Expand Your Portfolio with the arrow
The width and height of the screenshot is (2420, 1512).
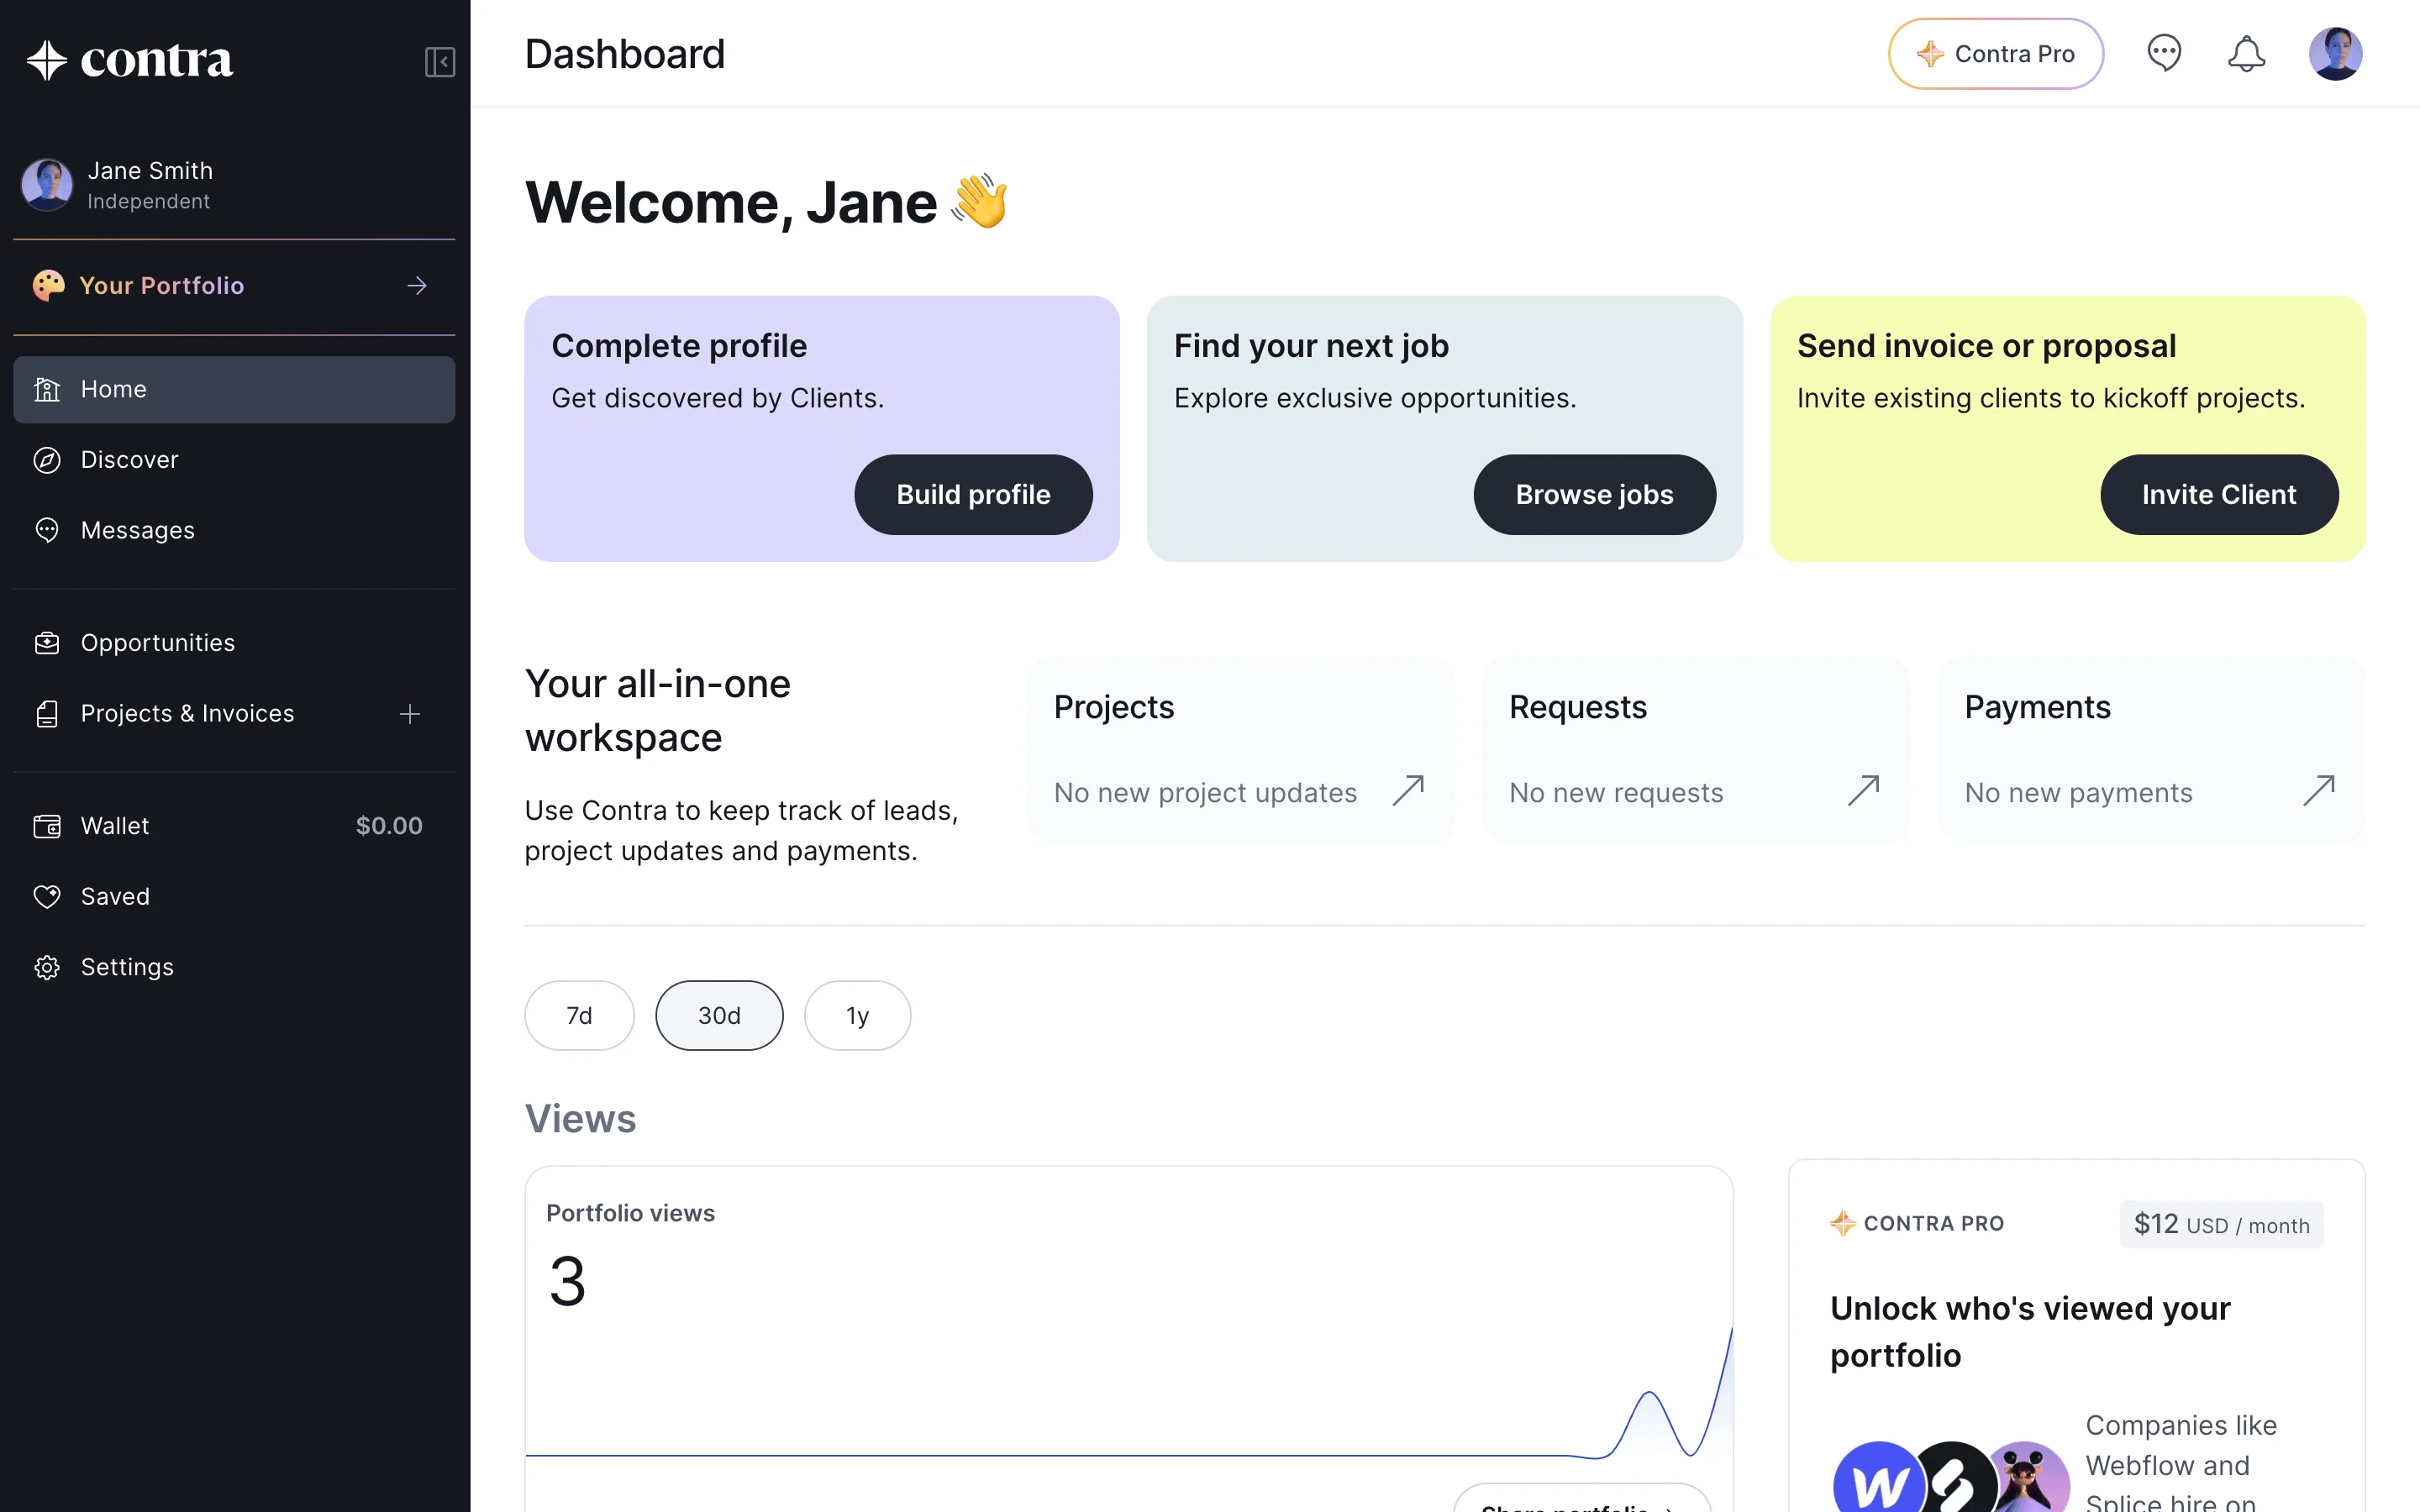418,285
